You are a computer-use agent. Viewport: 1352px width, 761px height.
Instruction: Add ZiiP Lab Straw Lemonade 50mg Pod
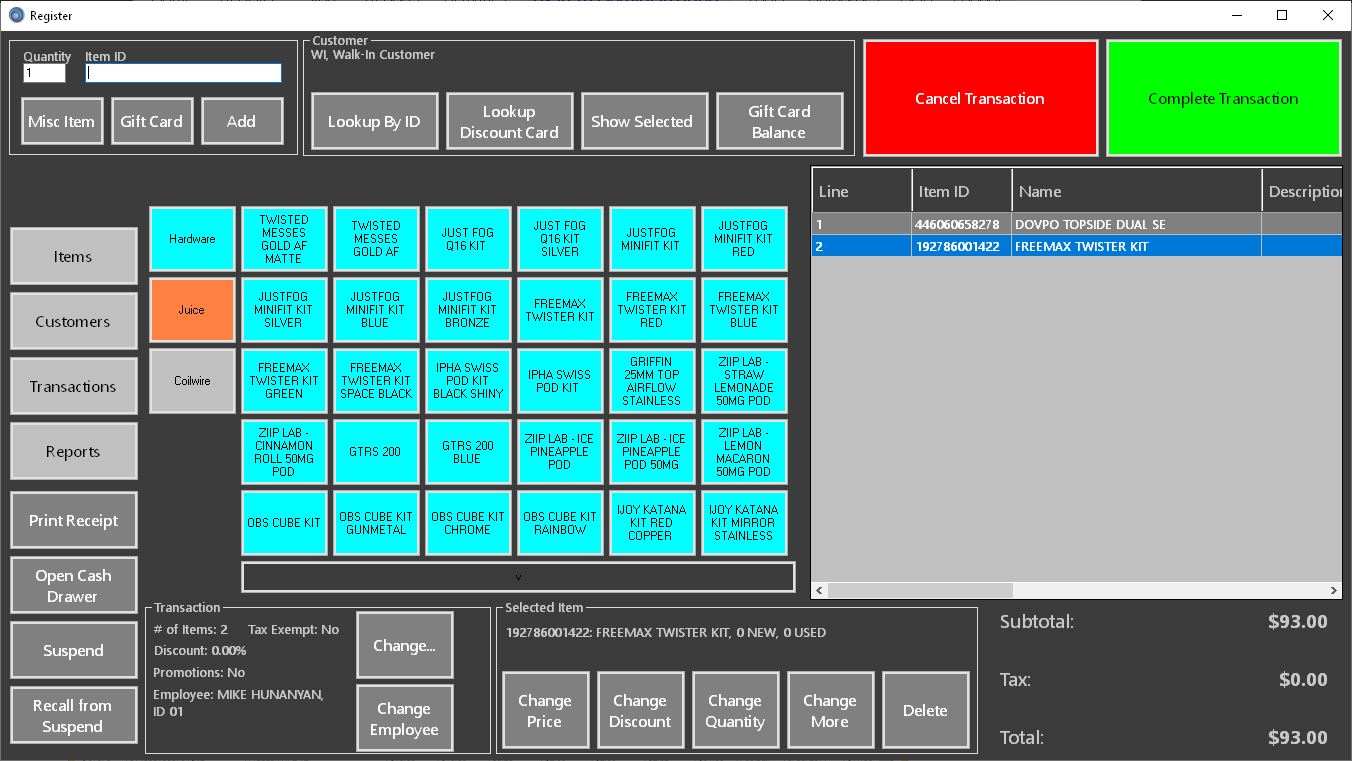(x=744, y=381)
